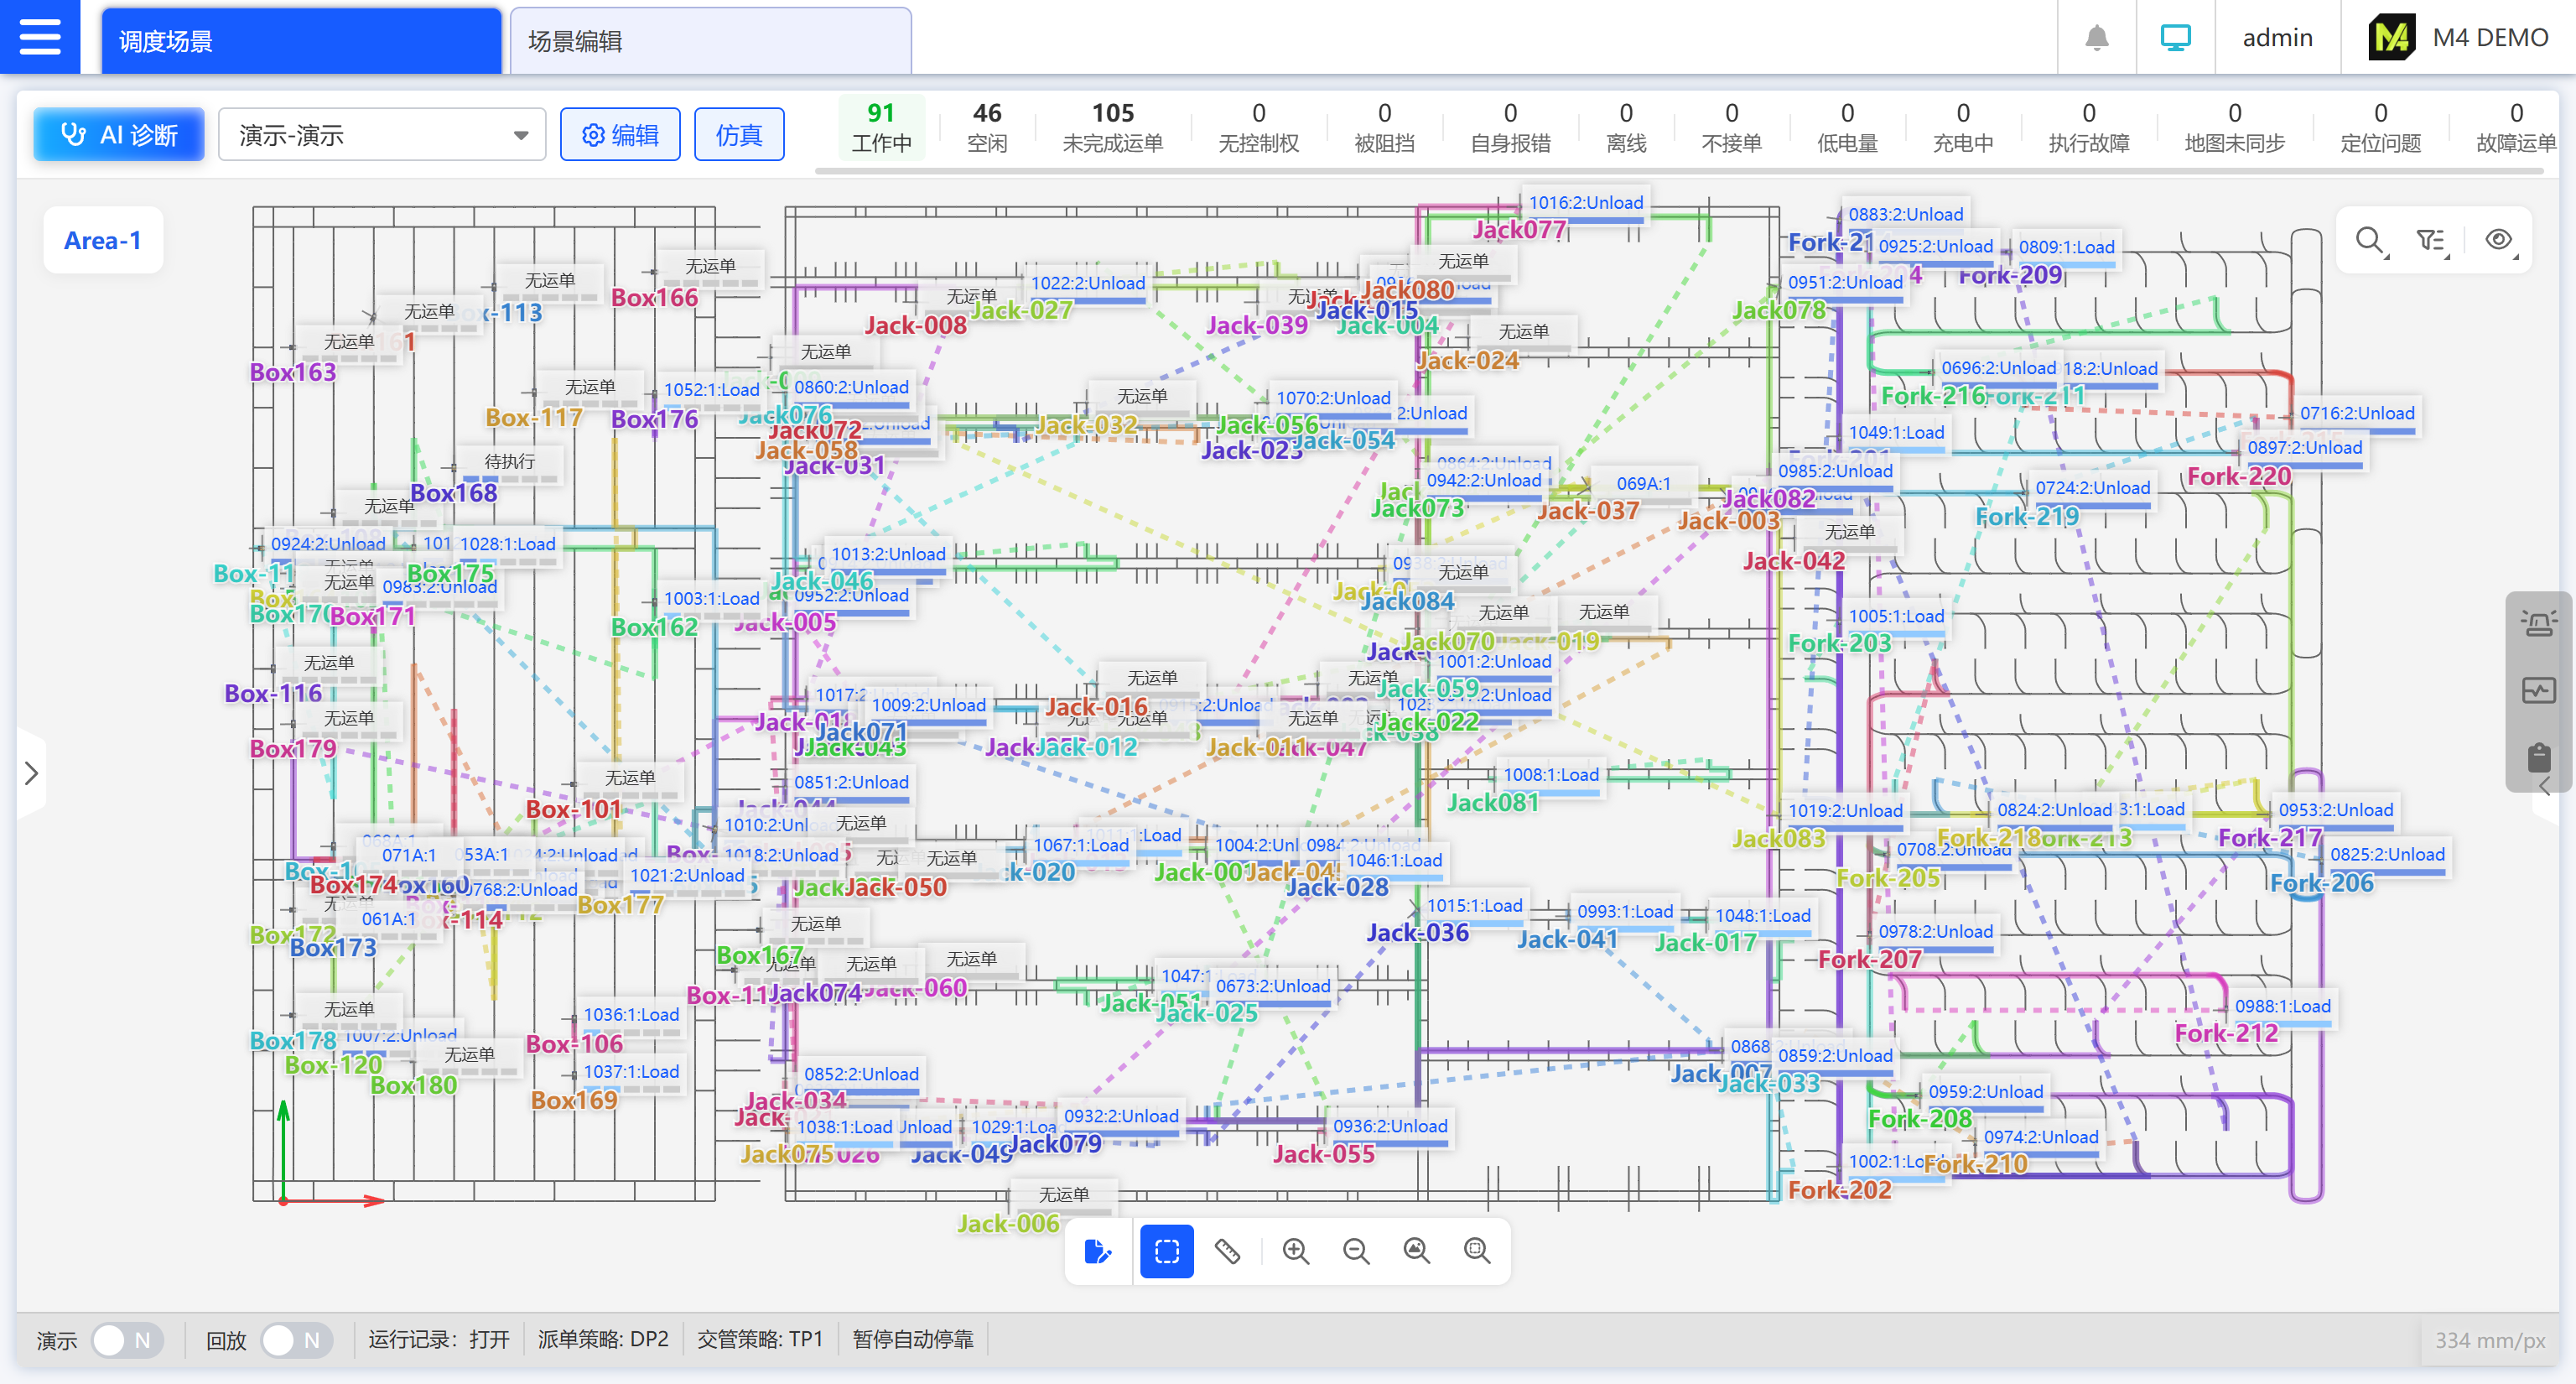Open the map filter list icon

pyautogui.click(x=2430, y=240)
